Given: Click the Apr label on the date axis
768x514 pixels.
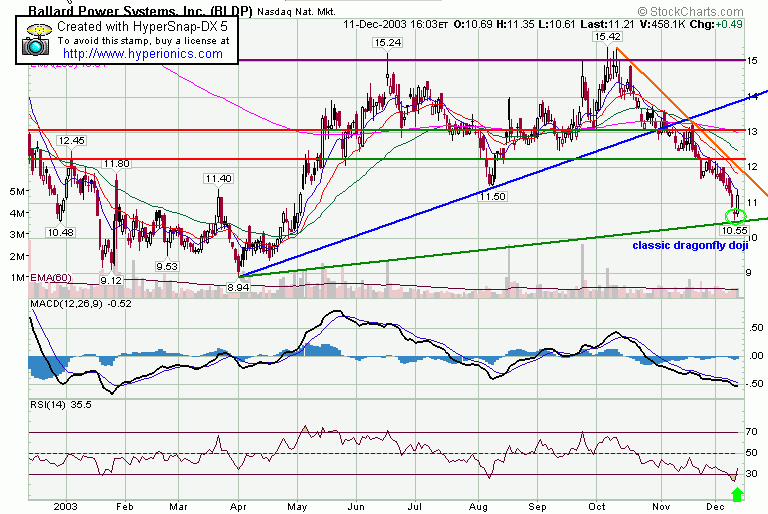Looking at the screenshot, I should [238, 507].
